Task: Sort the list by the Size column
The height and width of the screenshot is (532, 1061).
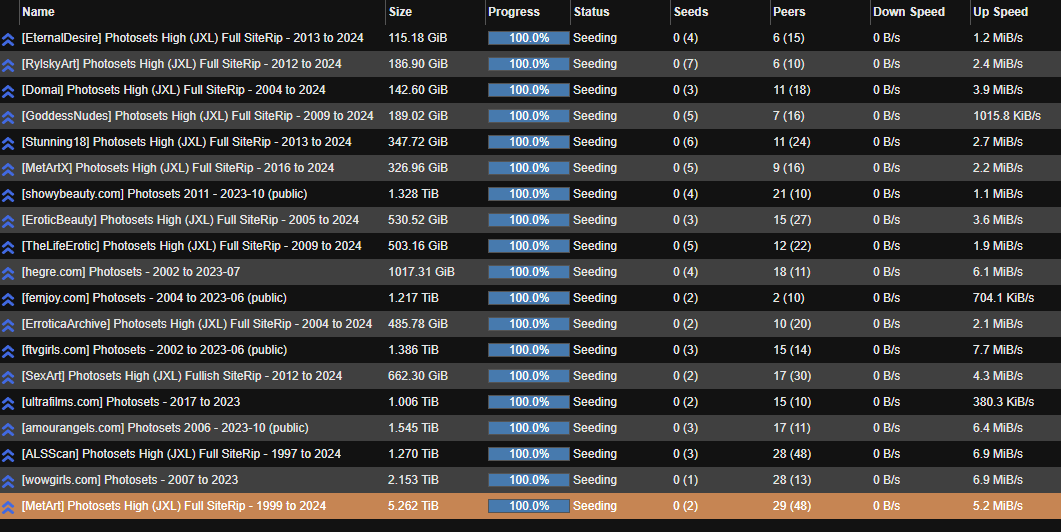Action: pos(400,12)
